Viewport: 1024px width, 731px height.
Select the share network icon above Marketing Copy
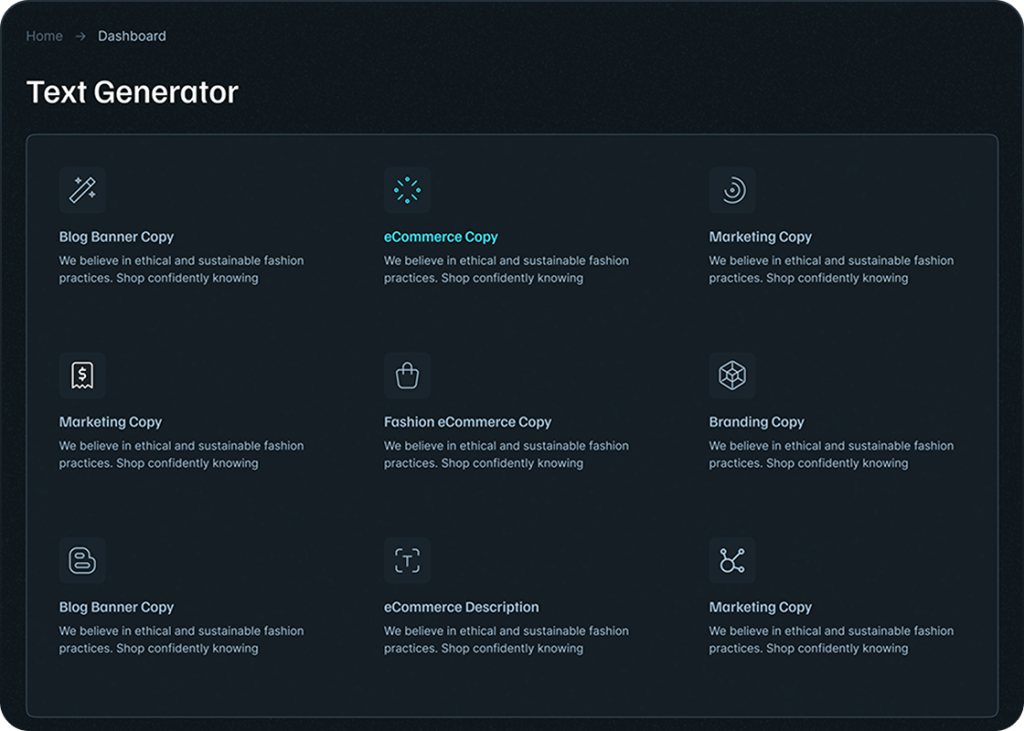pyautogui.click(x=732, y=560)
